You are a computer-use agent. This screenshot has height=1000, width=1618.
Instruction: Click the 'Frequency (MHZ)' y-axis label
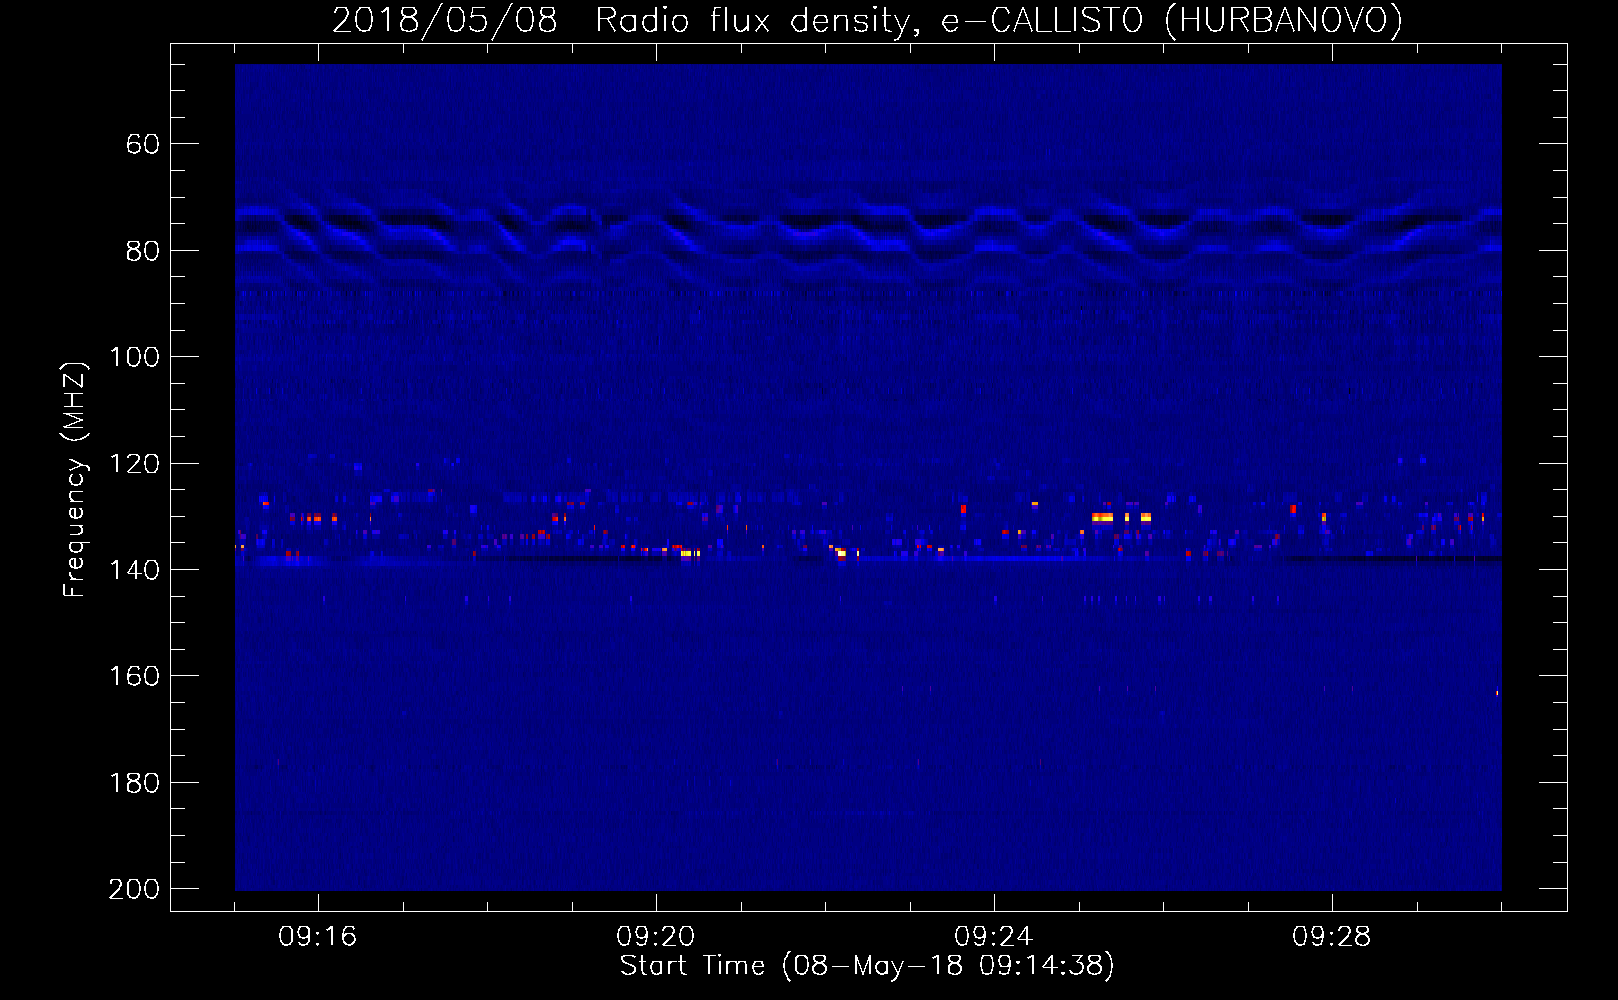(75, 479)
